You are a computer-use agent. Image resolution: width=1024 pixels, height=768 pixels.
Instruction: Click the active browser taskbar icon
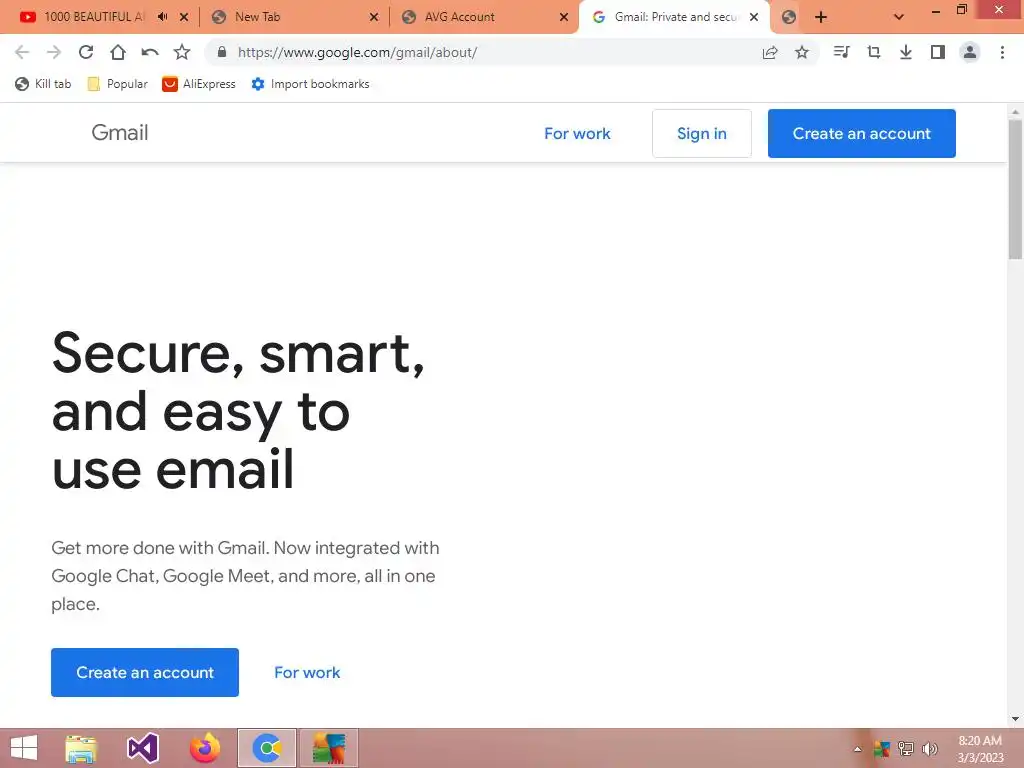click(x=266, y=748)
